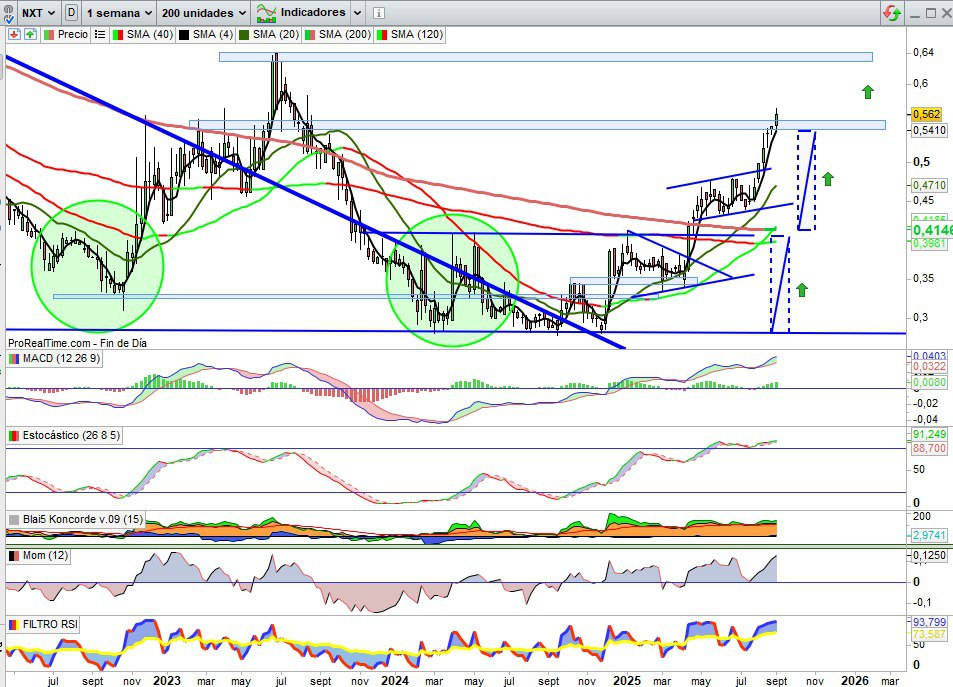Click the Estocástico (26 8 5) label
Screen dimensions: 953x687
[x=64, y=436]
